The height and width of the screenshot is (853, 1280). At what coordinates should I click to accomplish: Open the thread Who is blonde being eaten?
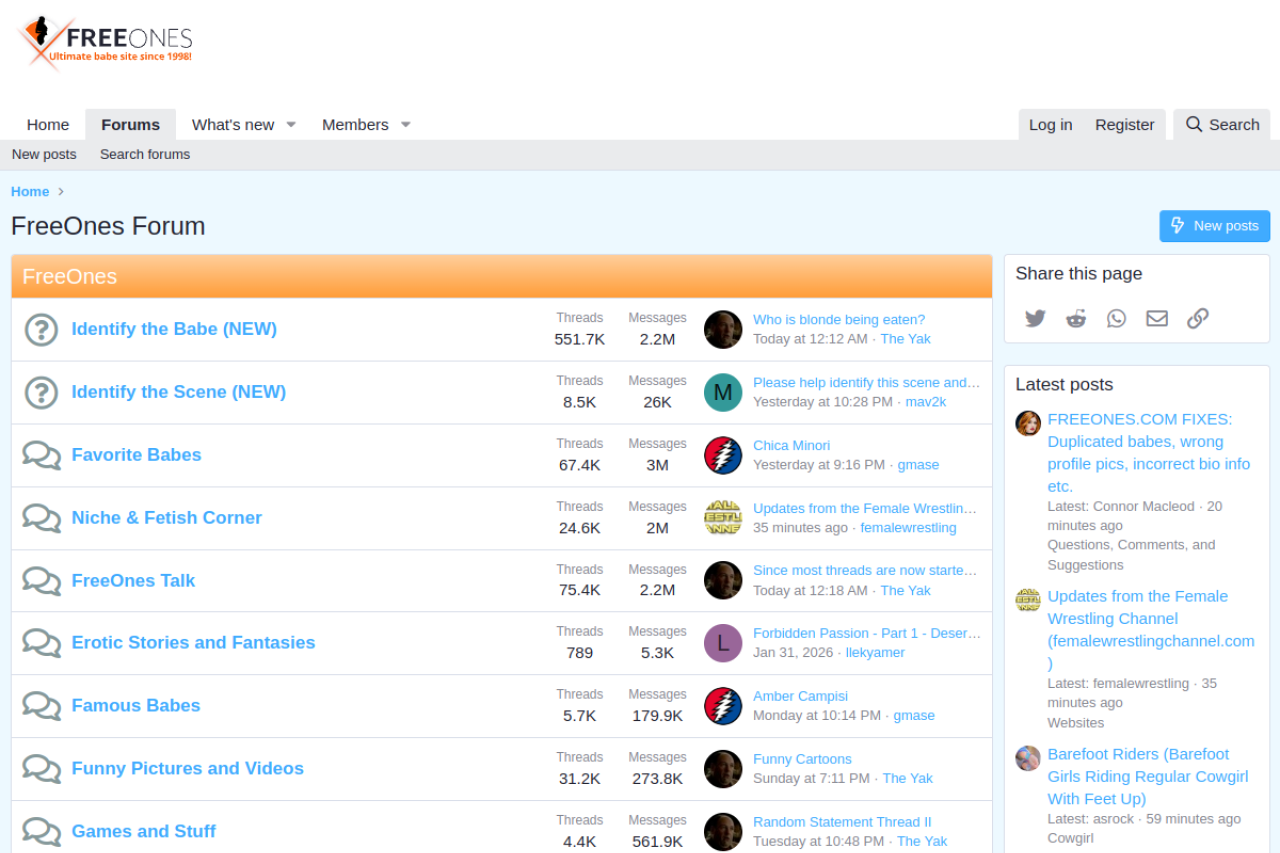pos(838,319)
